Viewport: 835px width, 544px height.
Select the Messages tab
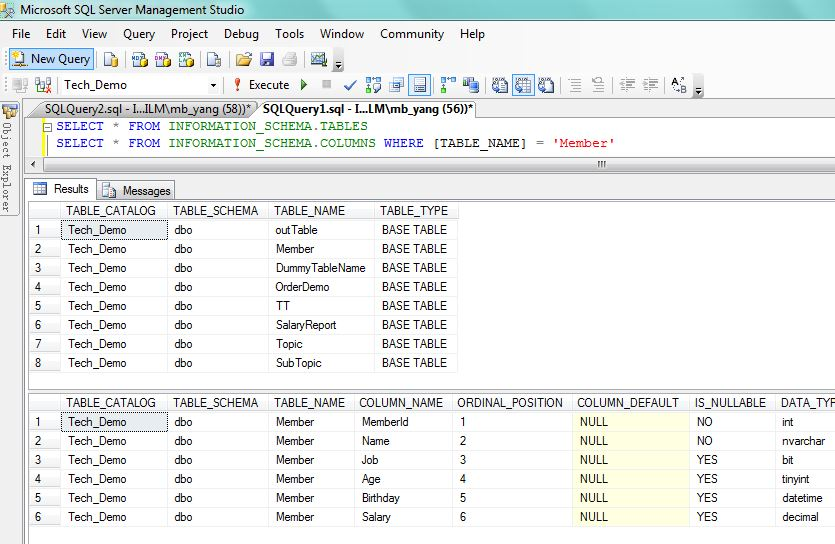click(x=136, y=191)
